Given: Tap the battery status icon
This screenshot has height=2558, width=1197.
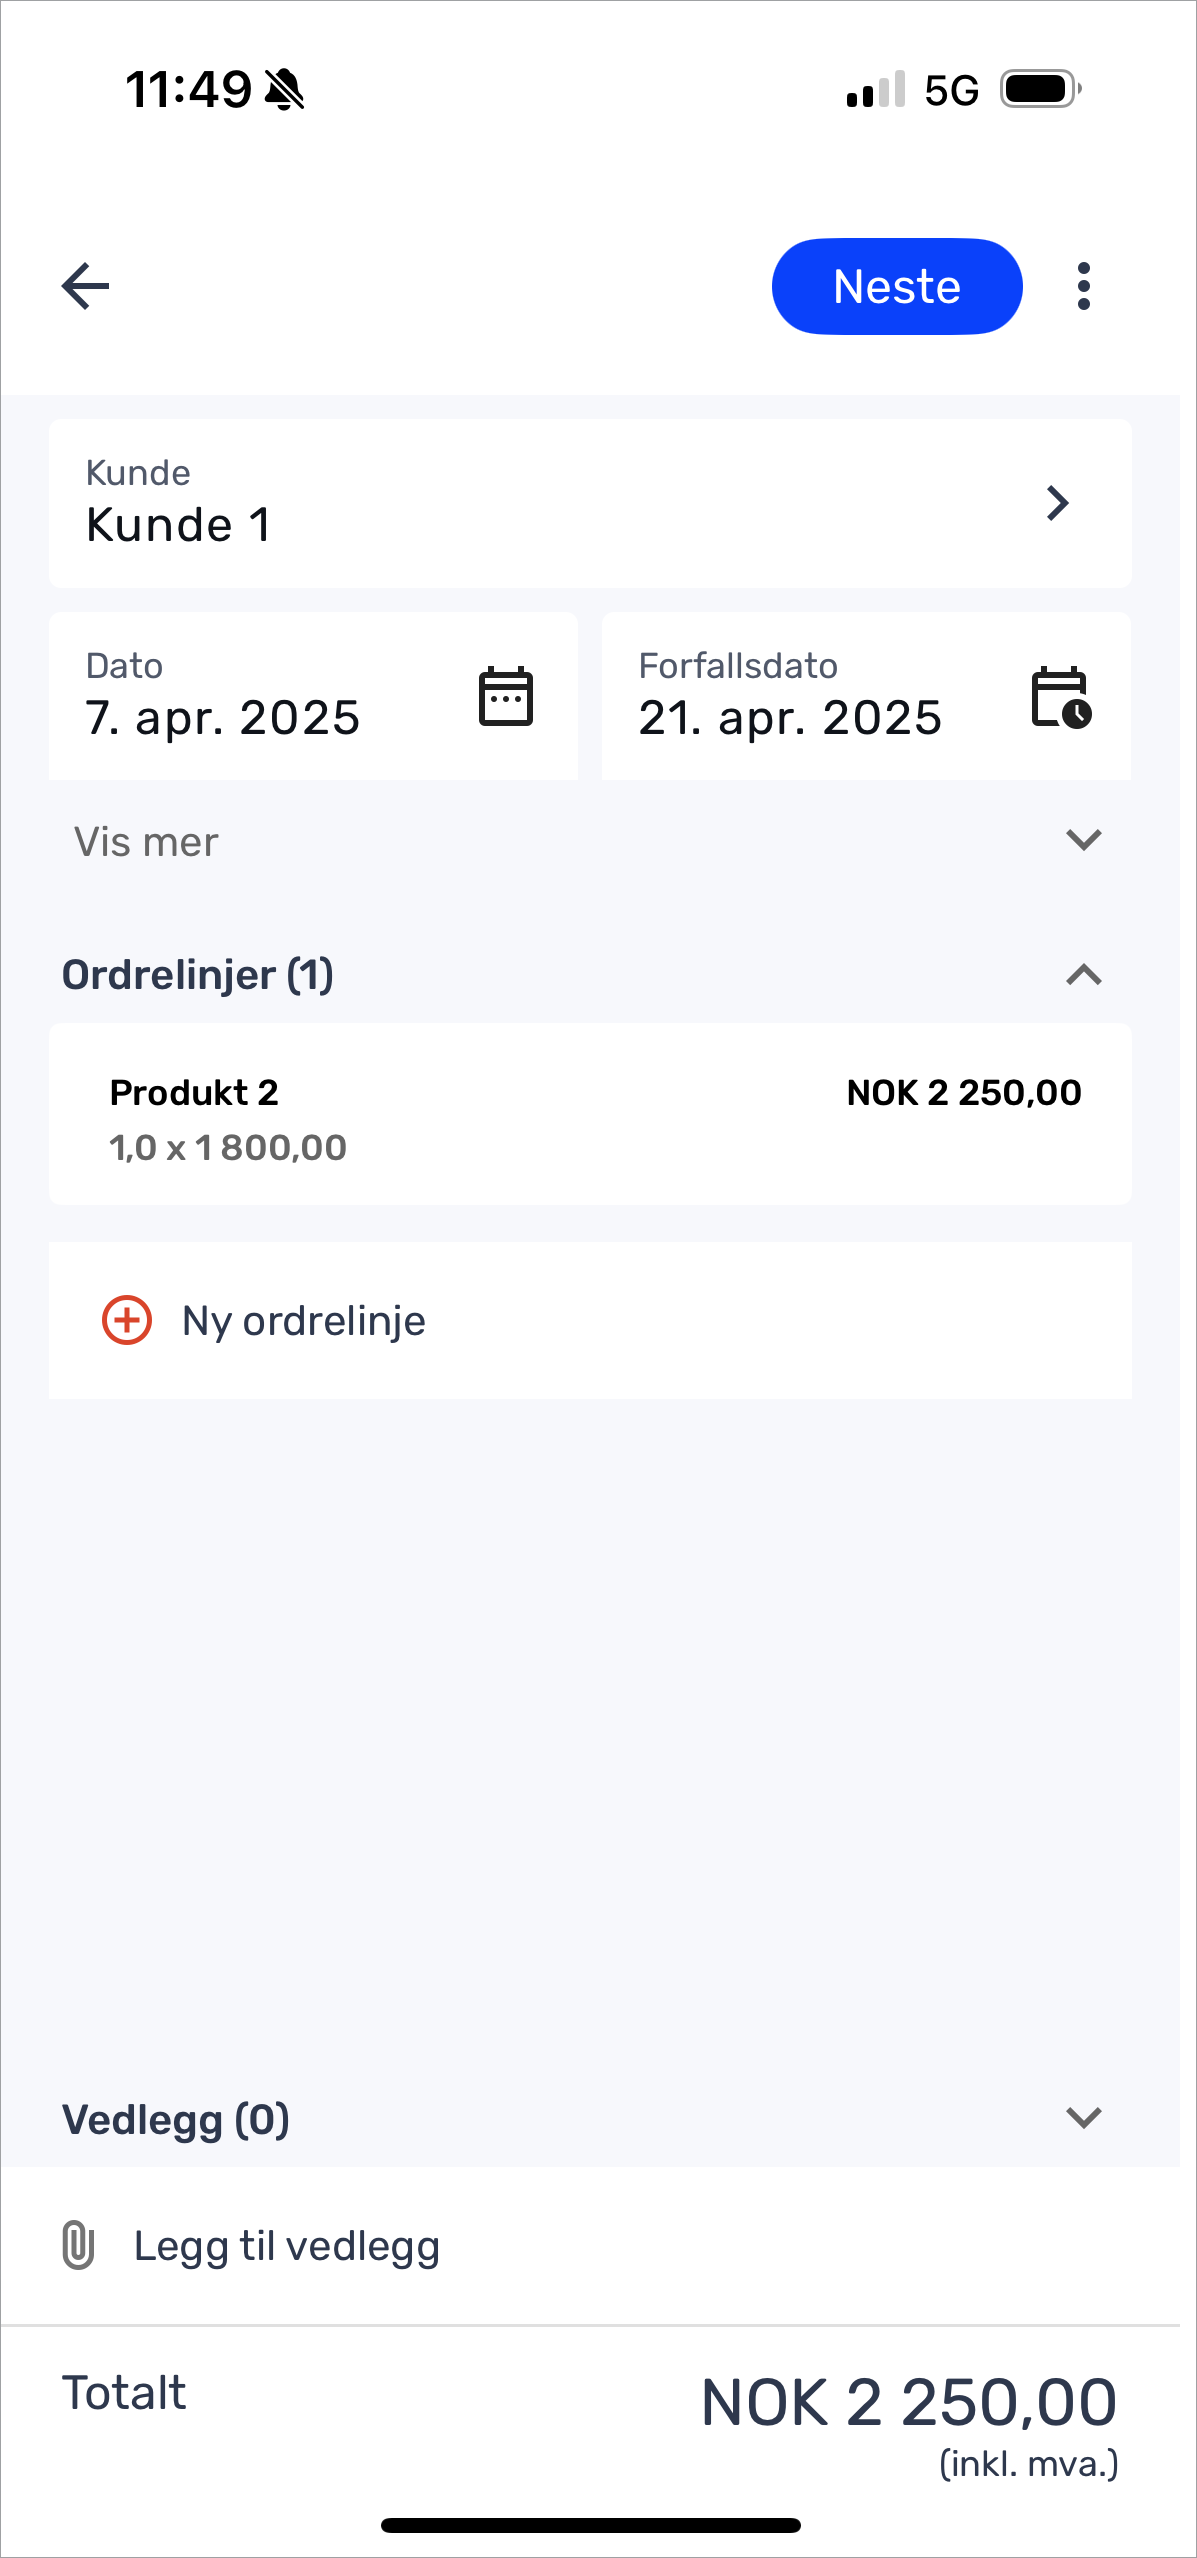Looking at the screenshot, I should (1041, 89).
